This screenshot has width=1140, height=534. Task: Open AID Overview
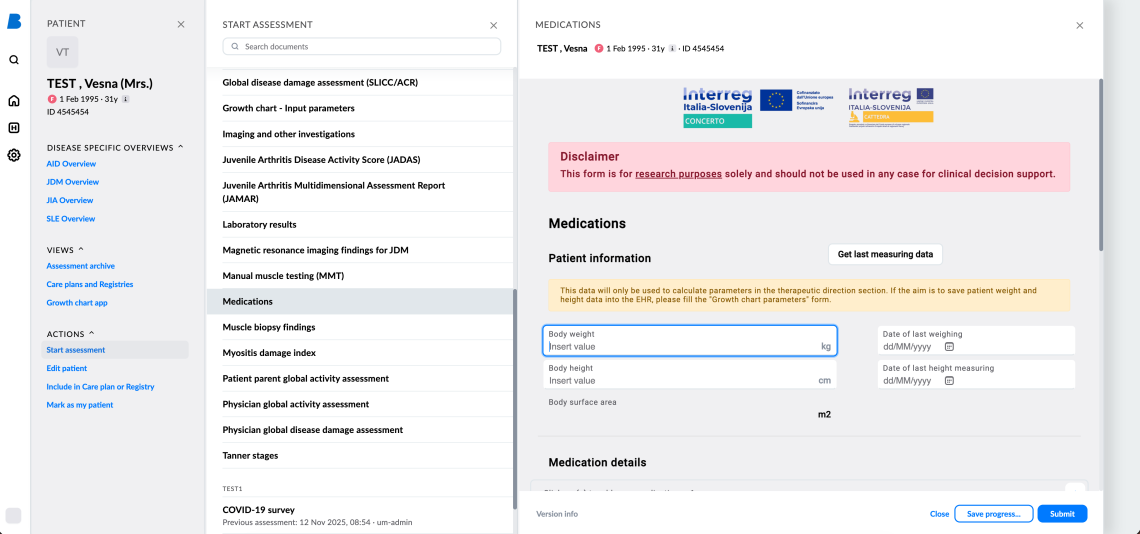71,164
